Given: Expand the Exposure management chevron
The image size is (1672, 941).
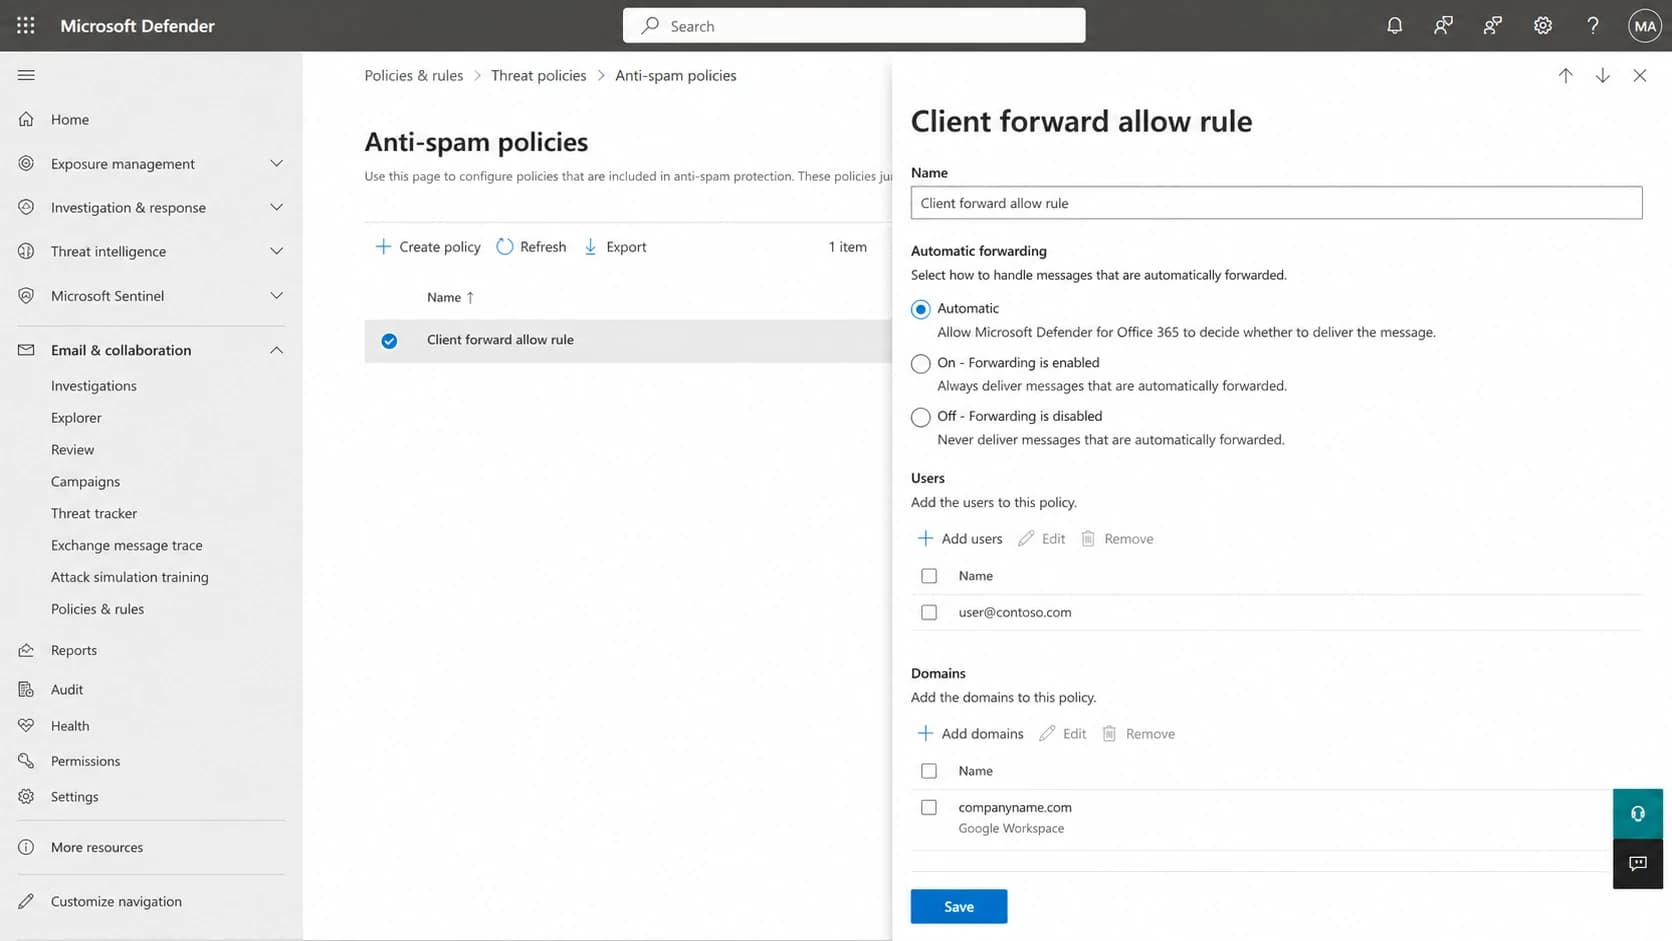Looking at the screenshot, I should 277,163.
